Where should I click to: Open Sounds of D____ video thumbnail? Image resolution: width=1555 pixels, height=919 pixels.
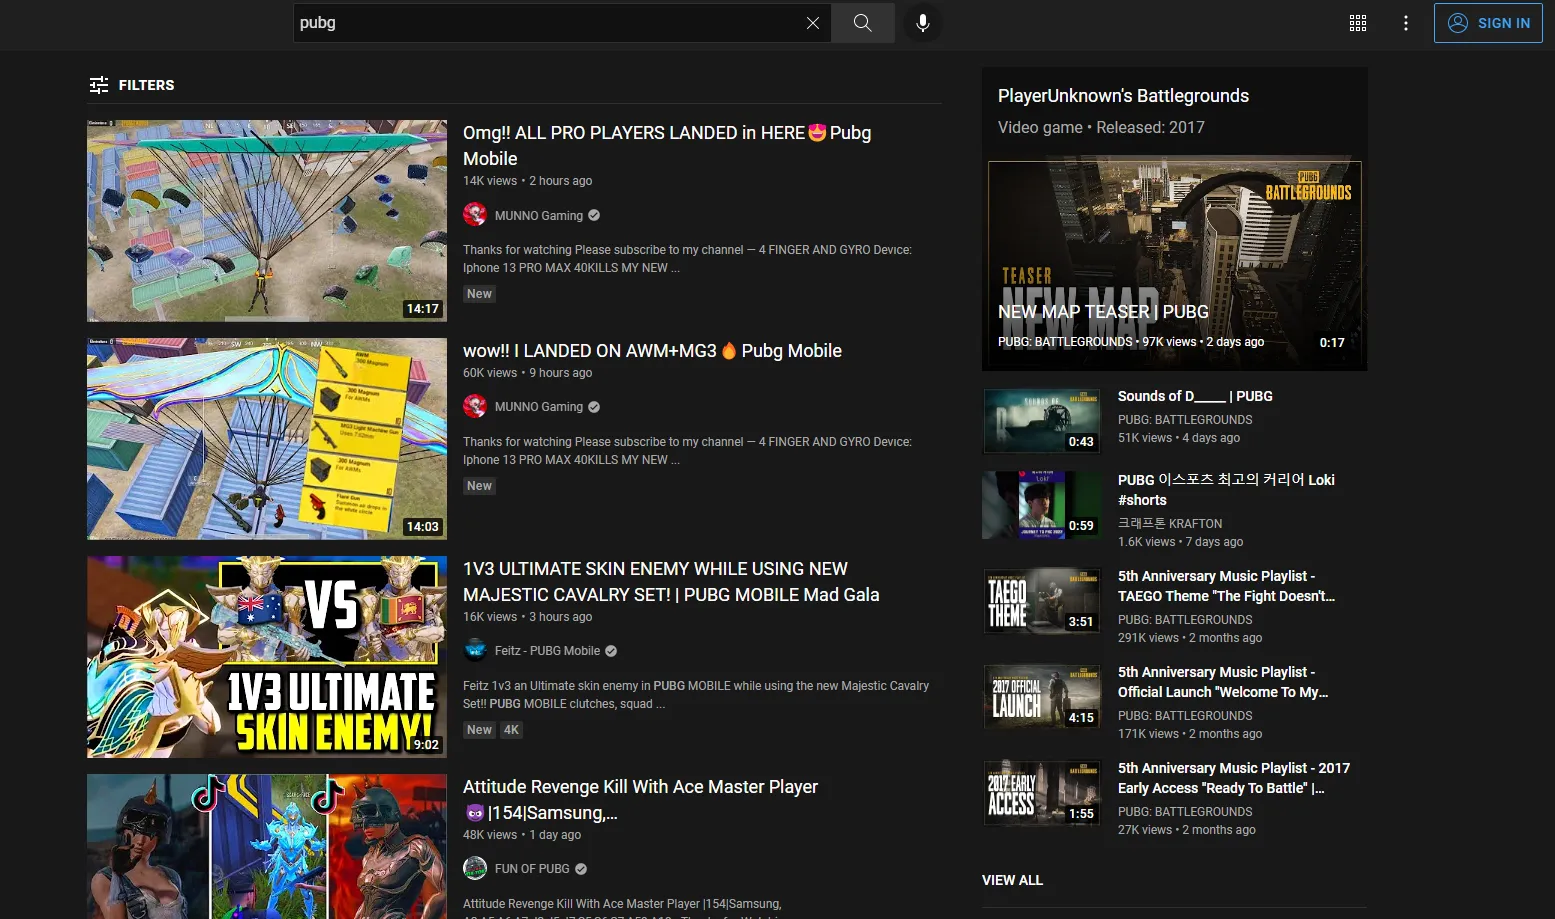1042,421
